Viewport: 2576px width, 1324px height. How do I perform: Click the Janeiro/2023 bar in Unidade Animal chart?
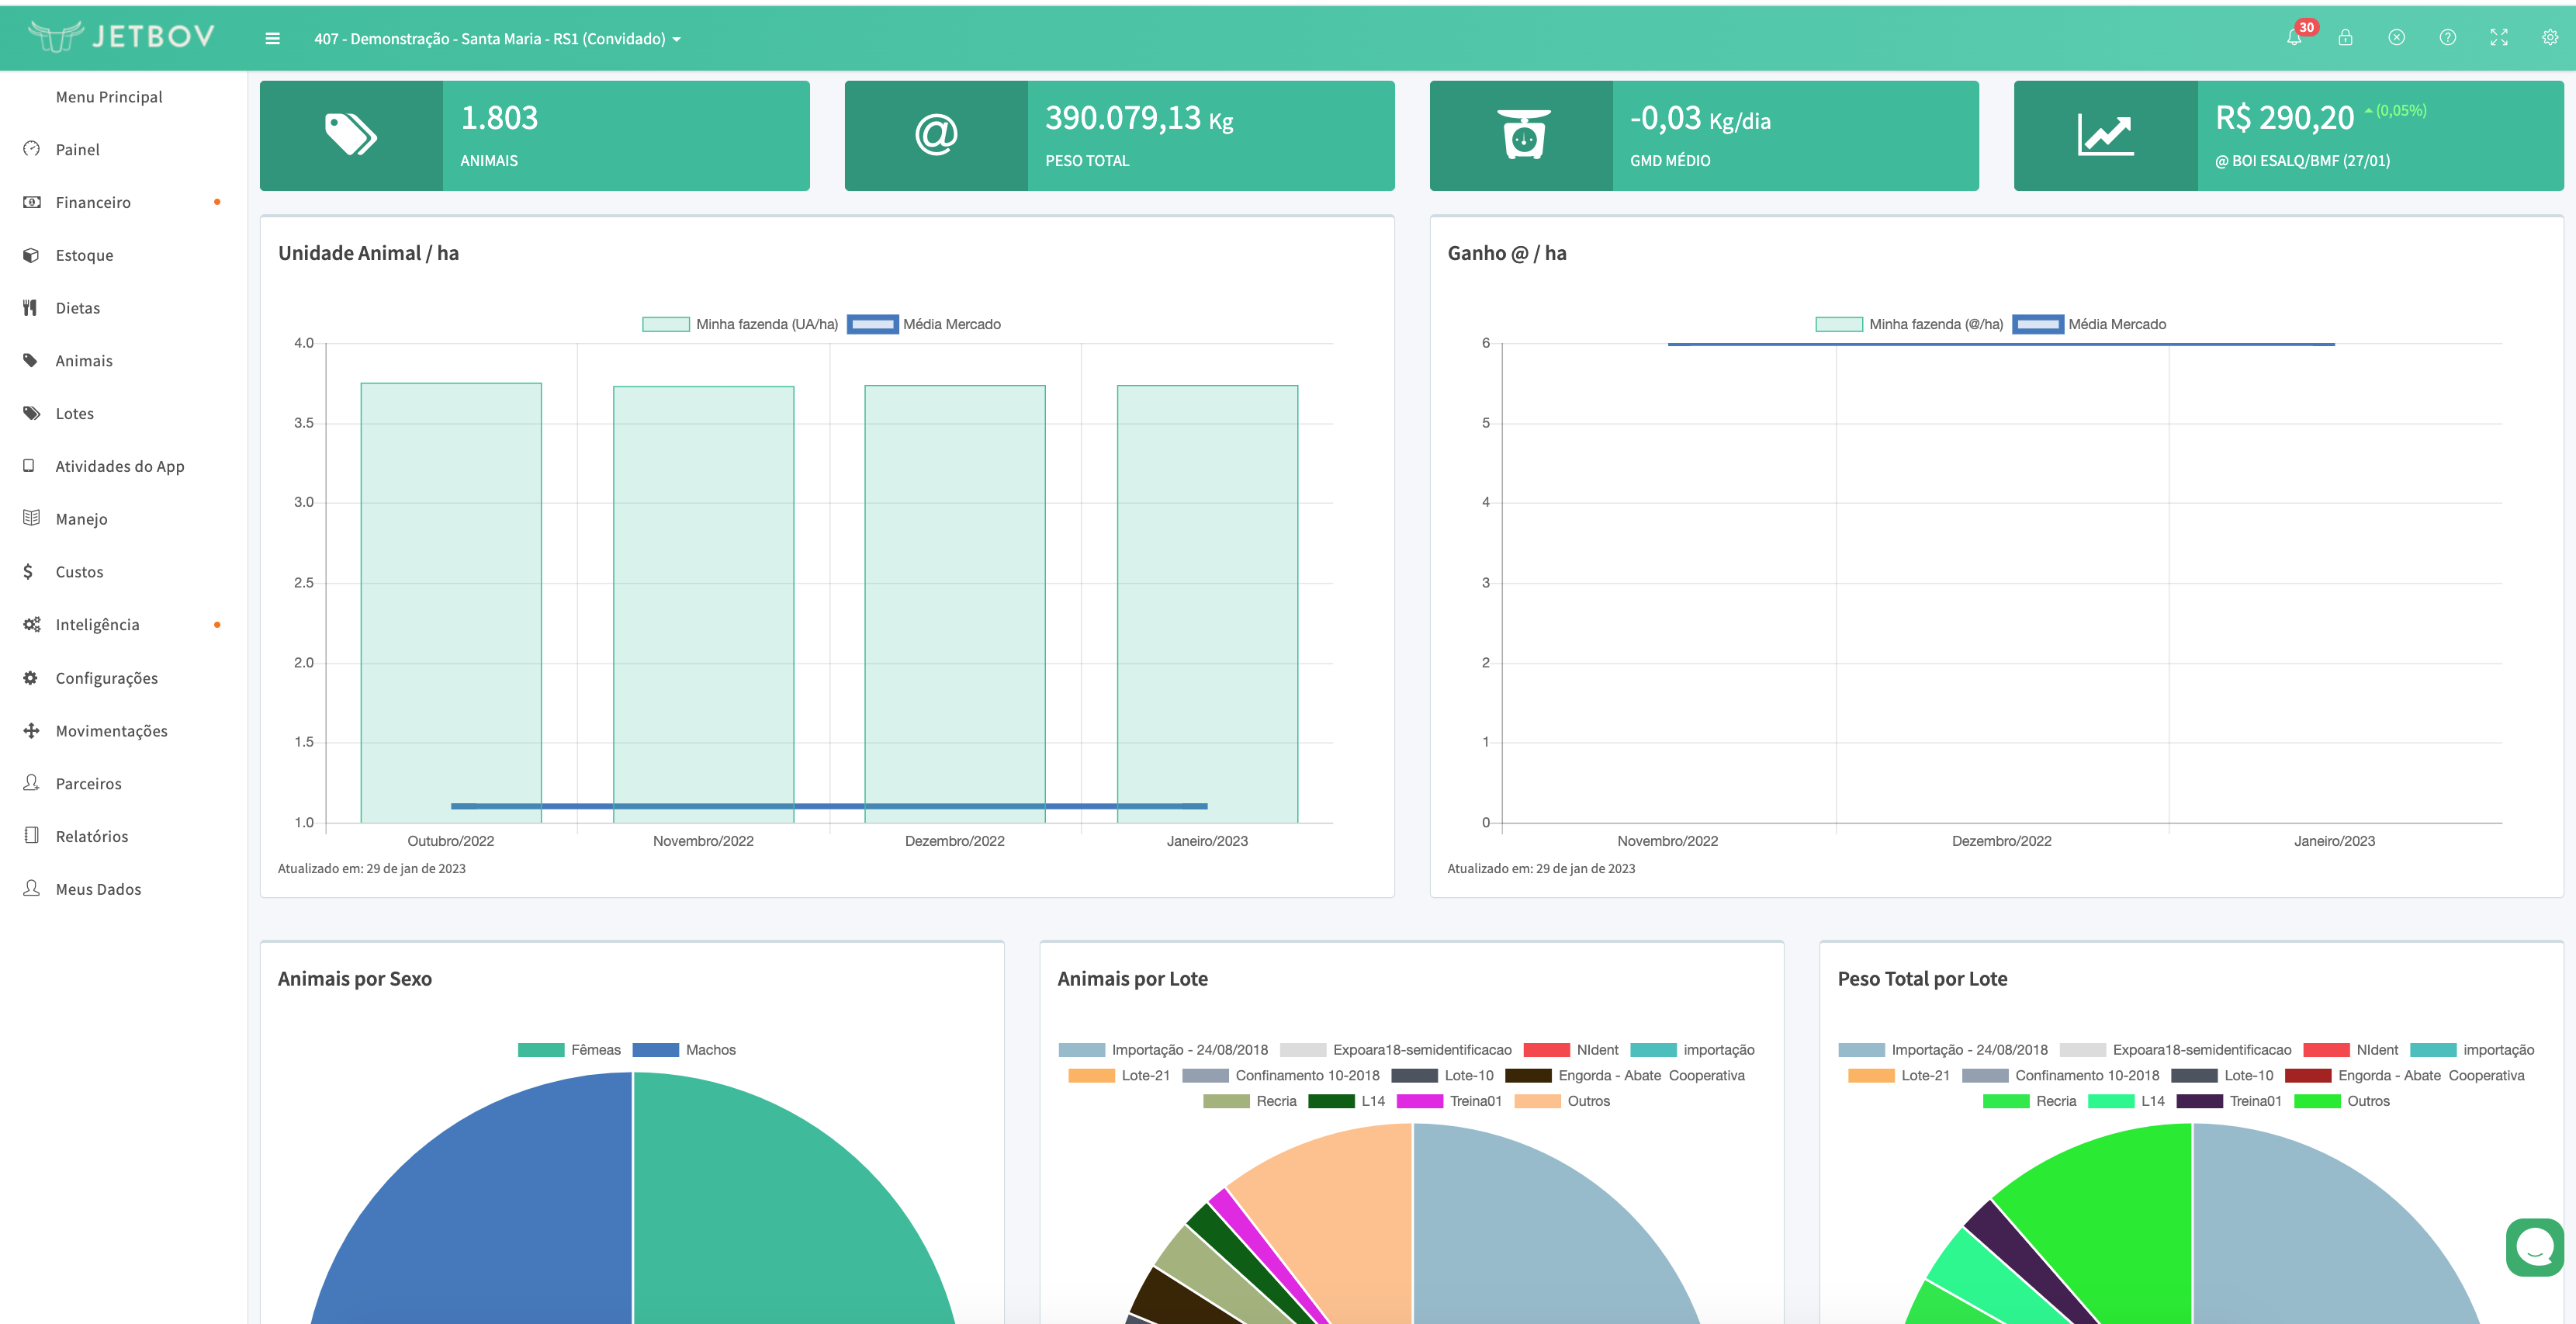tap(1207, 603)
